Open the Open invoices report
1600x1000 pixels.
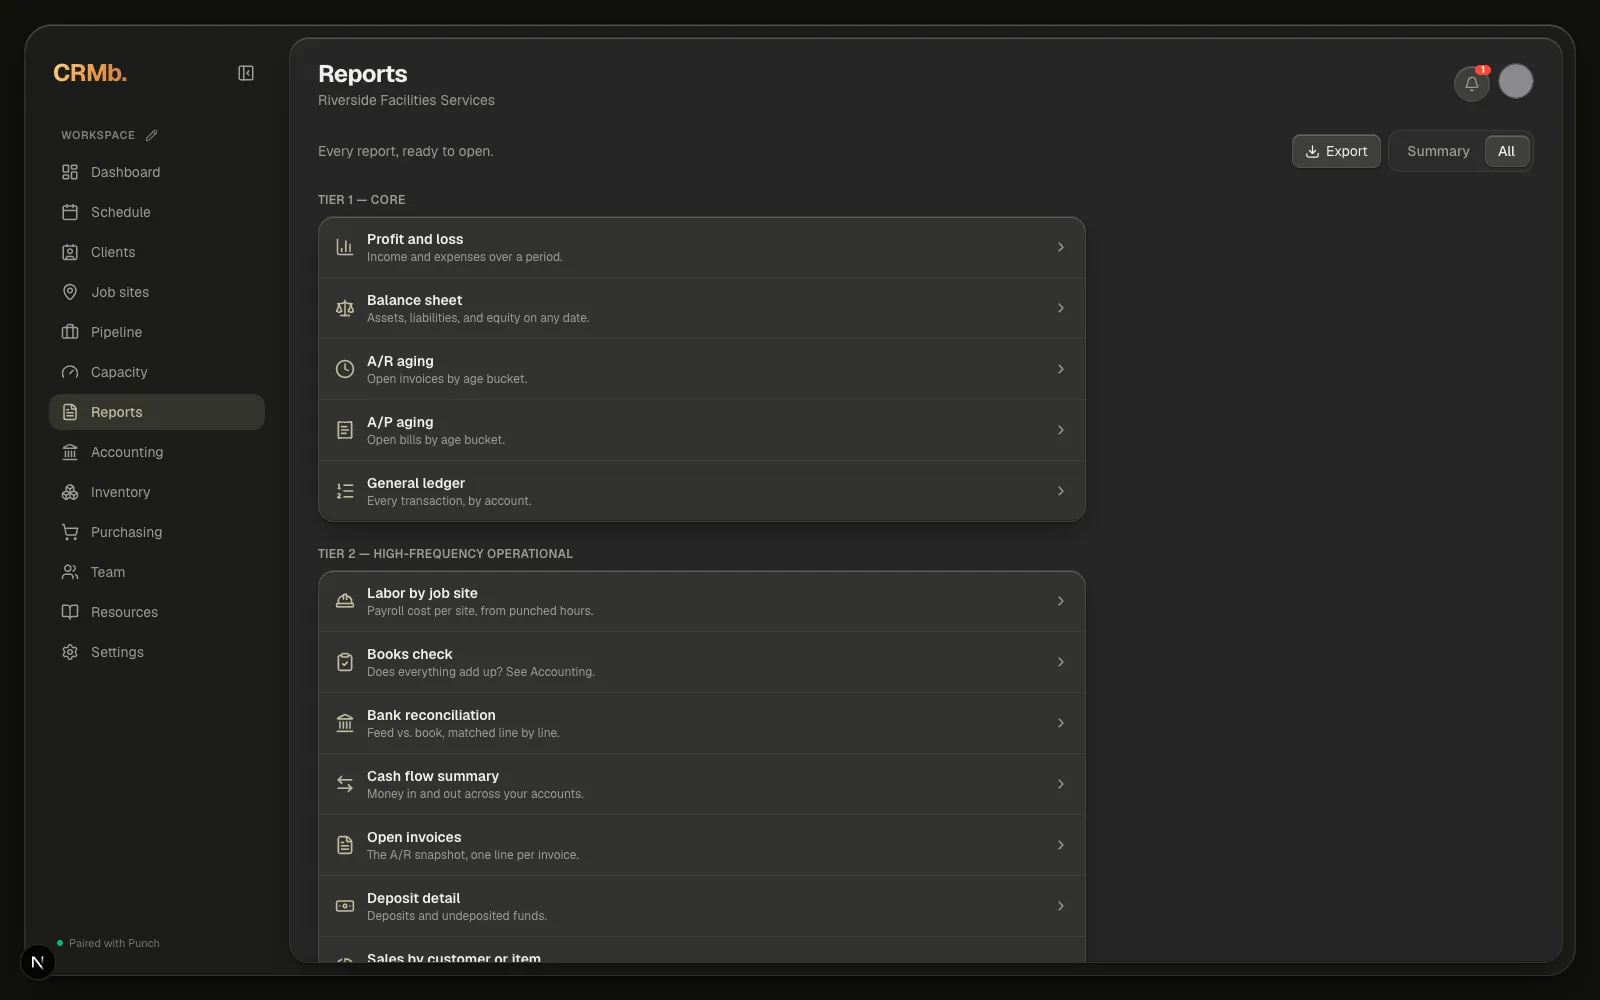pos(701,845)
